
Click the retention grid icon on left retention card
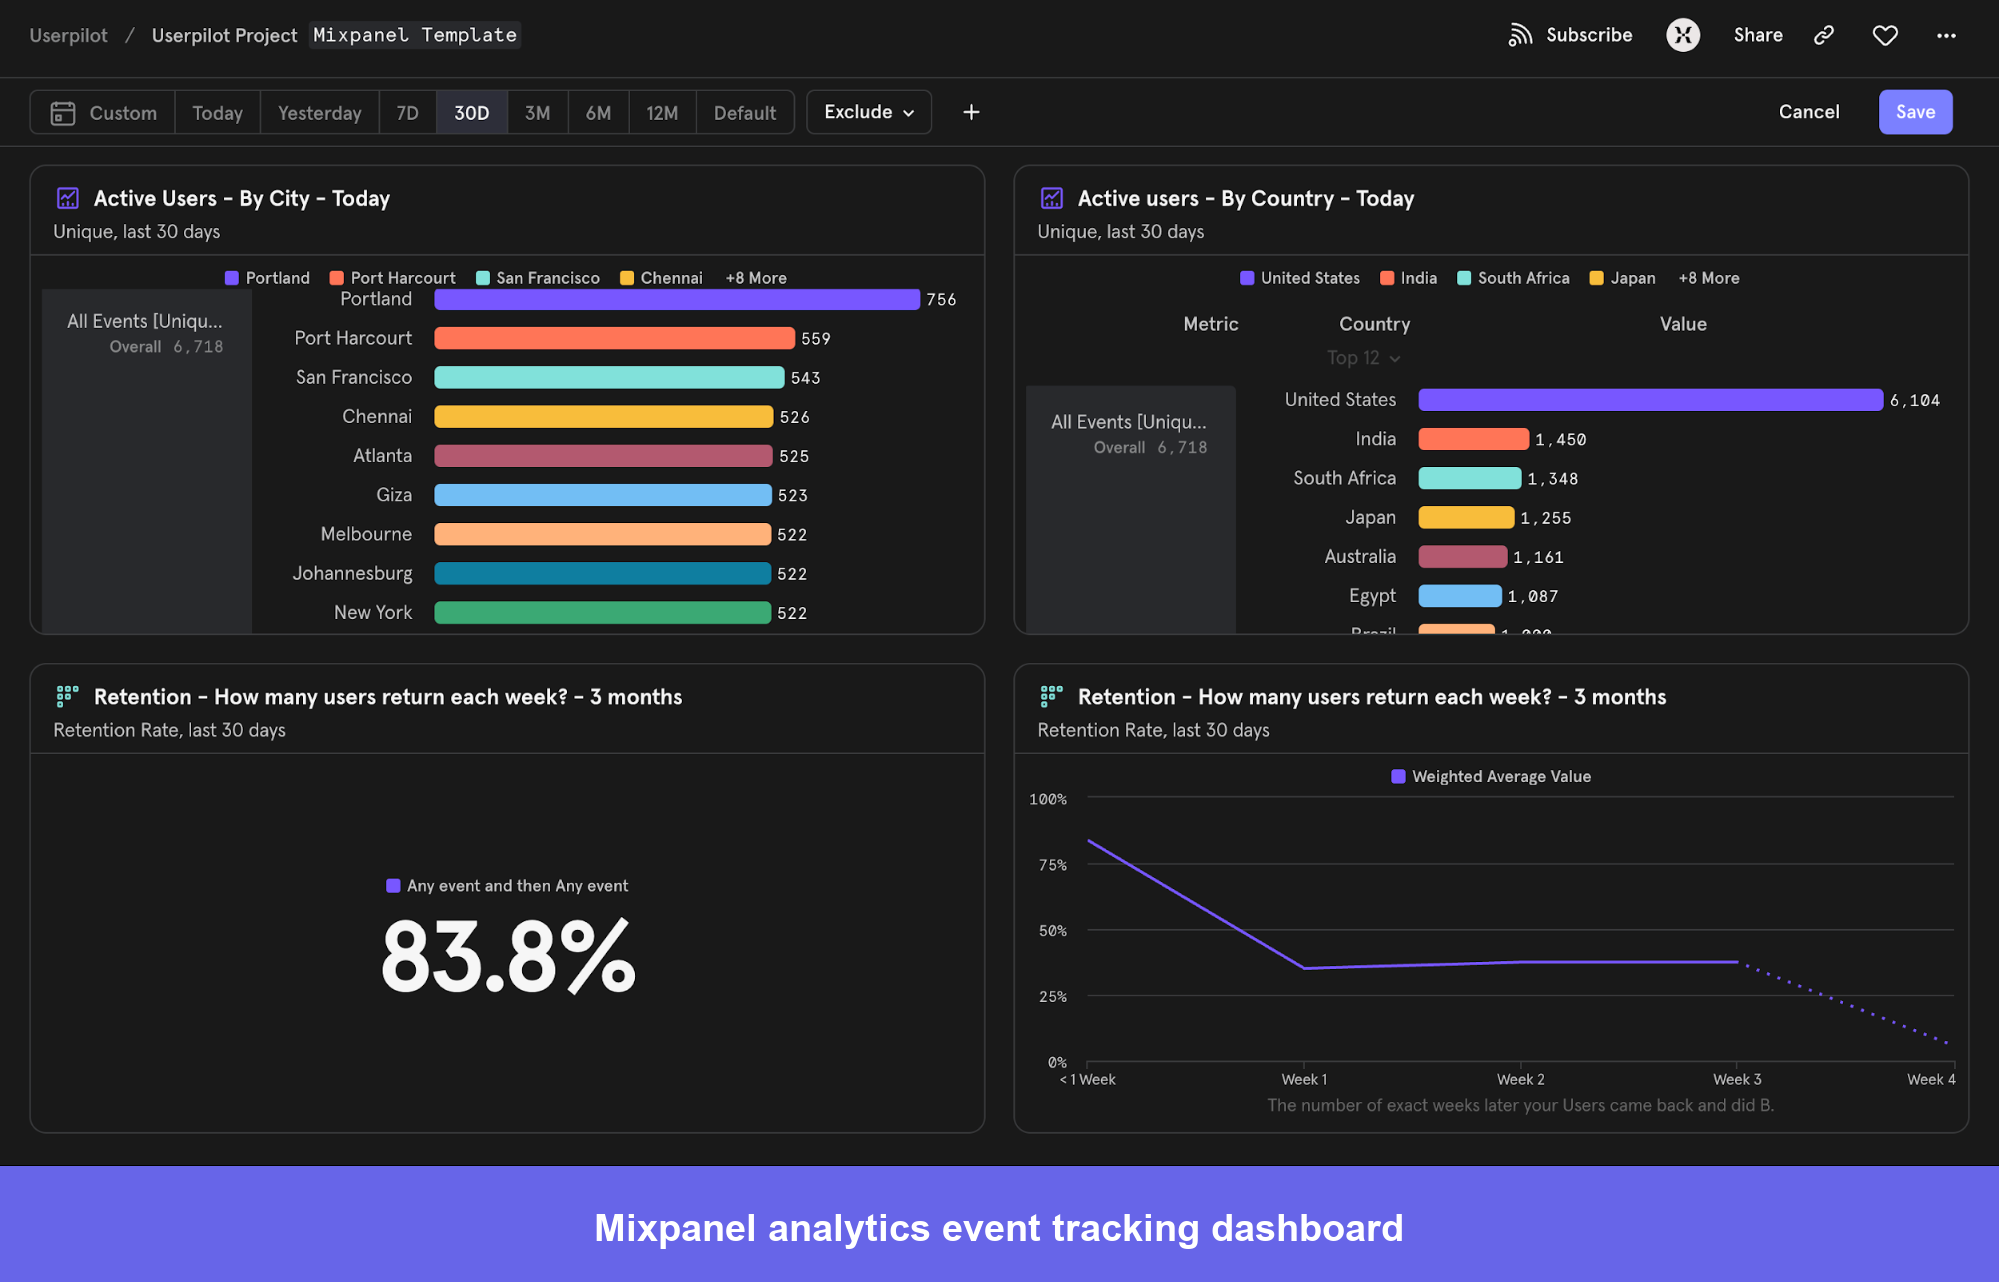pos(67,696)
